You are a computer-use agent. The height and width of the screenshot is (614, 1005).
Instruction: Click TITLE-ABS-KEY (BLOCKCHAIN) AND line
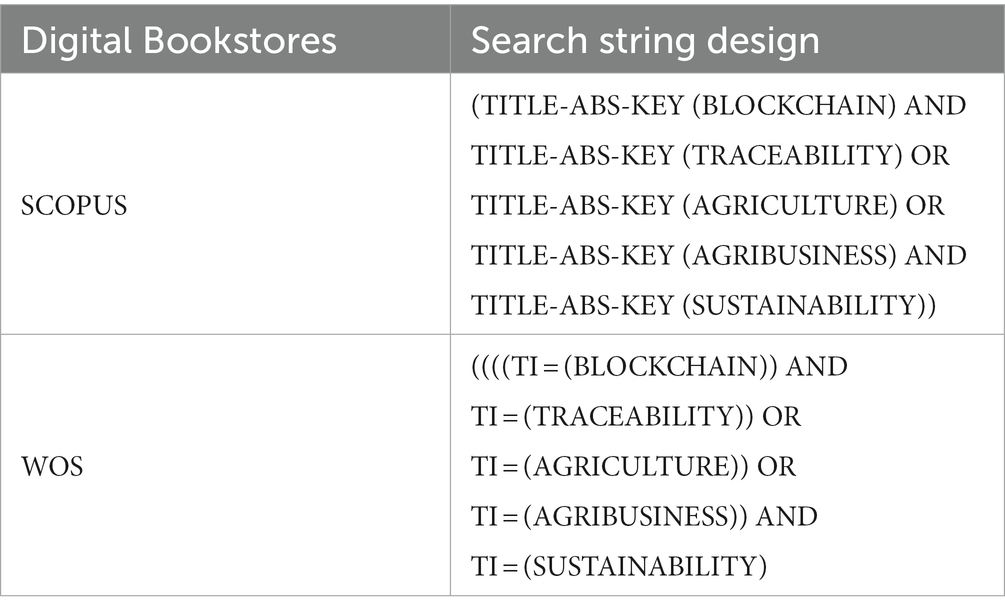tap(718, 106)
